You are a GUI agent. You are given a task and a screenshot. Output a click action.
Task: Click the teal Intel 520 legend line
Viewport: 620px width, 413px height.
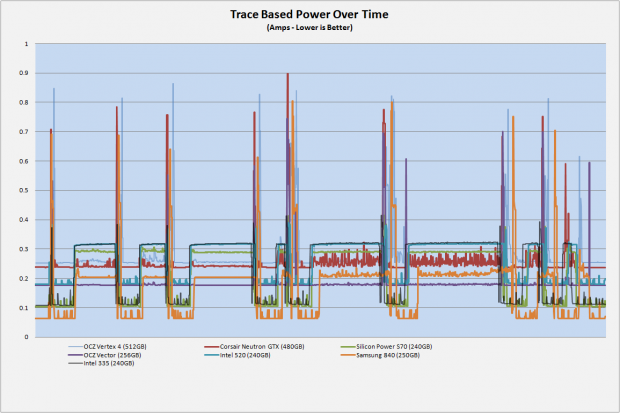click(x=212, y=355)
